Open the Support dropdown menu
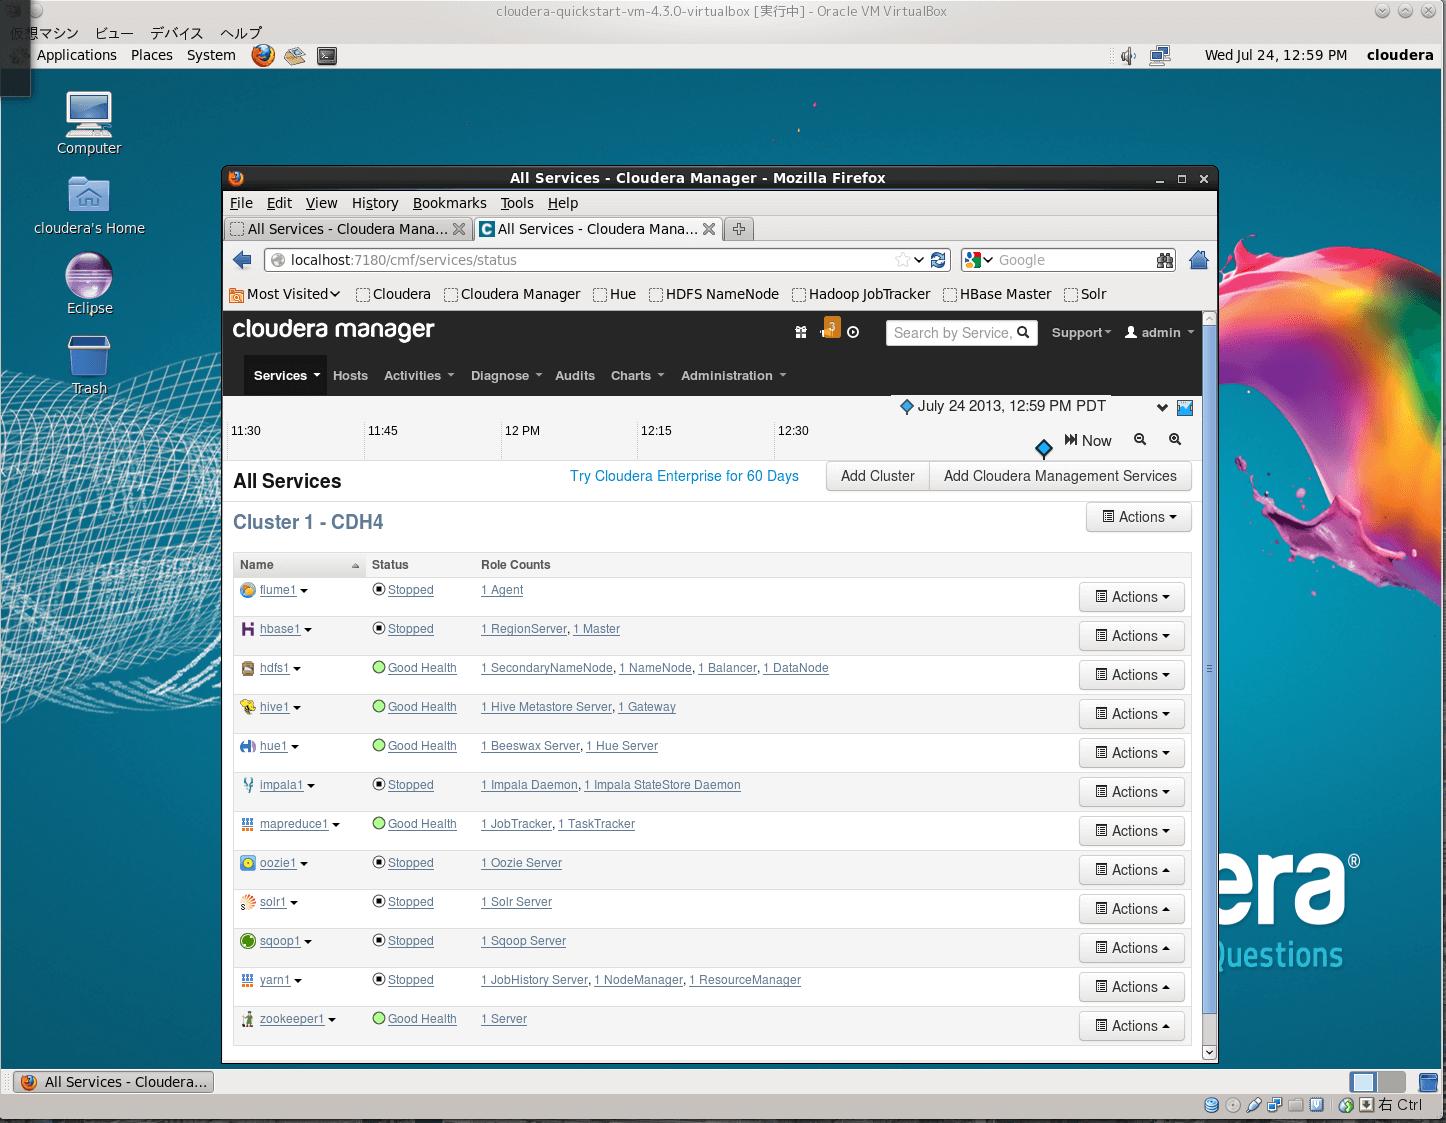Screen dimensions: 1446x1123 [x=1081, y=333]
